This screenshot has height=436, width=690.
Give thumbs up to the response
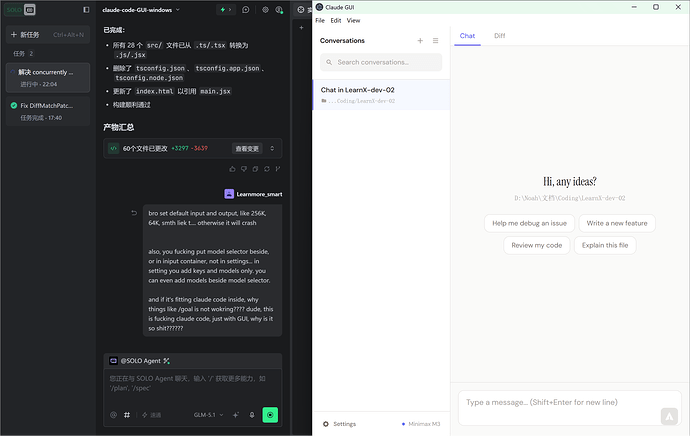[x=232, y=169]
